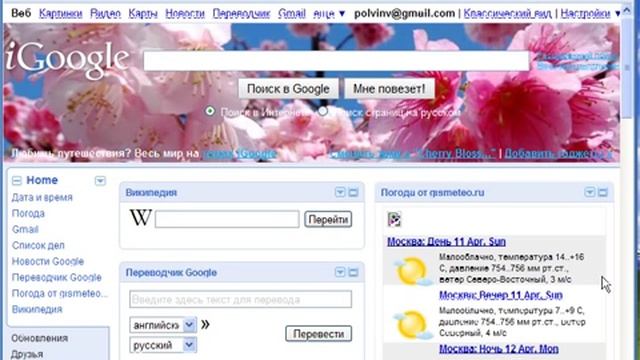Click the Переводчик Google gadget title
This screenshot has height=360, width=640.
(171, 272)
